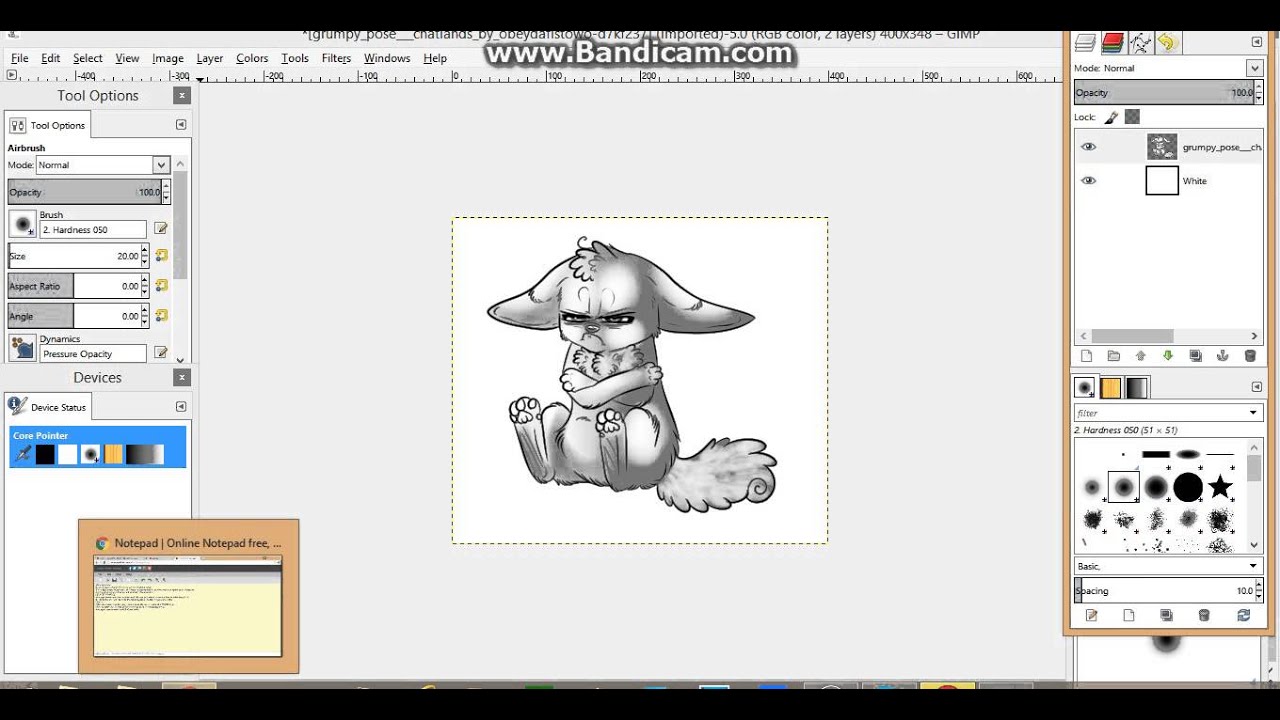Viewport: 1280px width, 720px height.
Task: Duplicate the selected brush
Action: click(x=1166, y=616)
